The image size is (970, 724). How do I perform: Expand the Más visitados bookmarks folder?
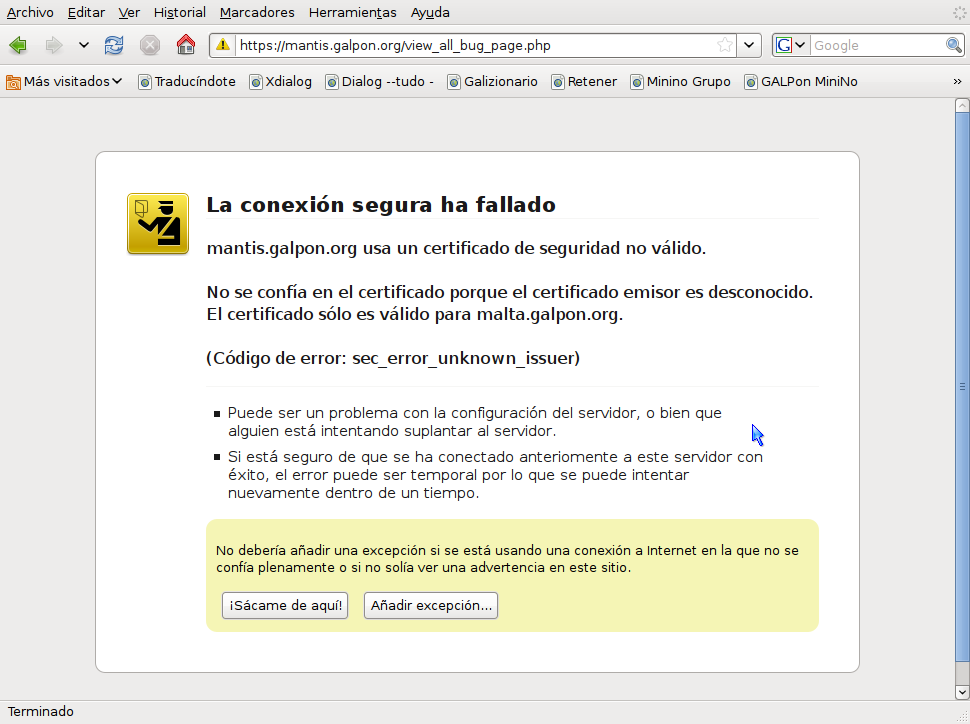coord(64,82)
